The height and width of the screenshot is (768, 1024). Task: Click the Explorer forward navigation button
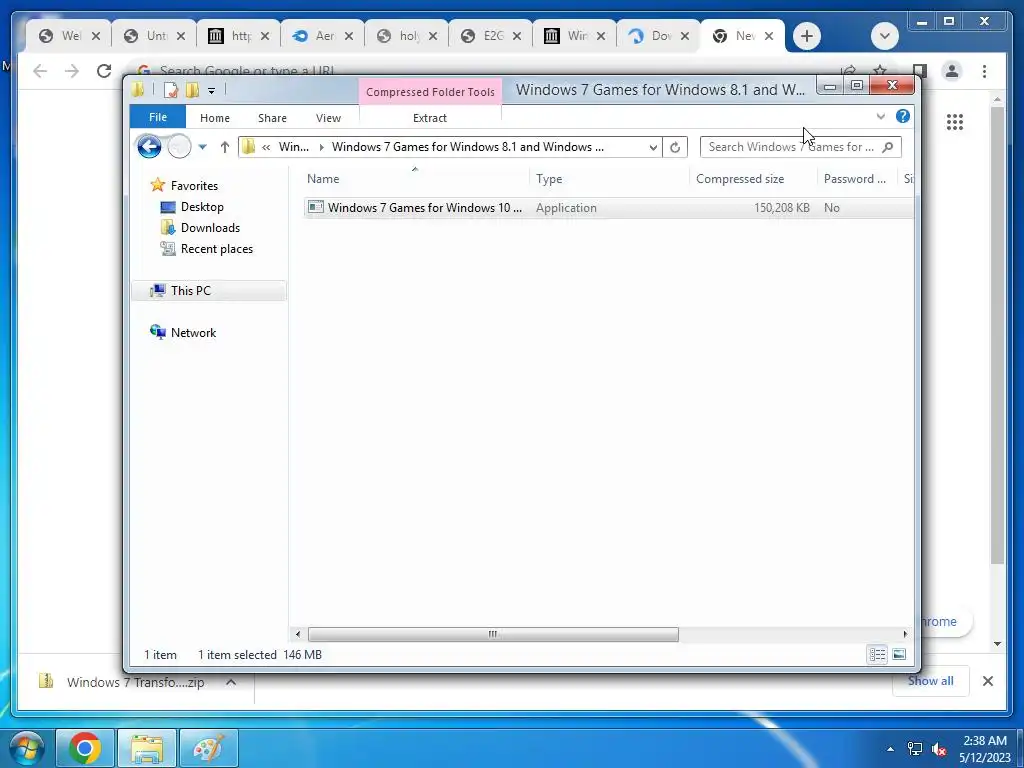click(179, 146)
